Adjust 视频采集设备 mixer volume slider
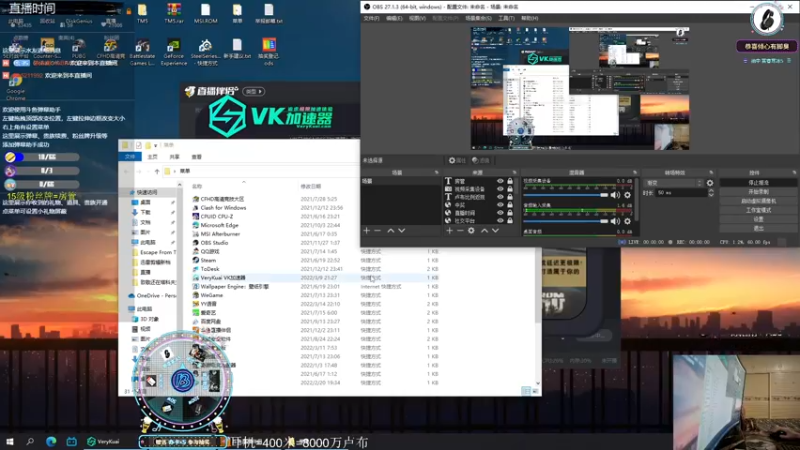The width and height of the screenshot is (800, 450). (566, 195)
